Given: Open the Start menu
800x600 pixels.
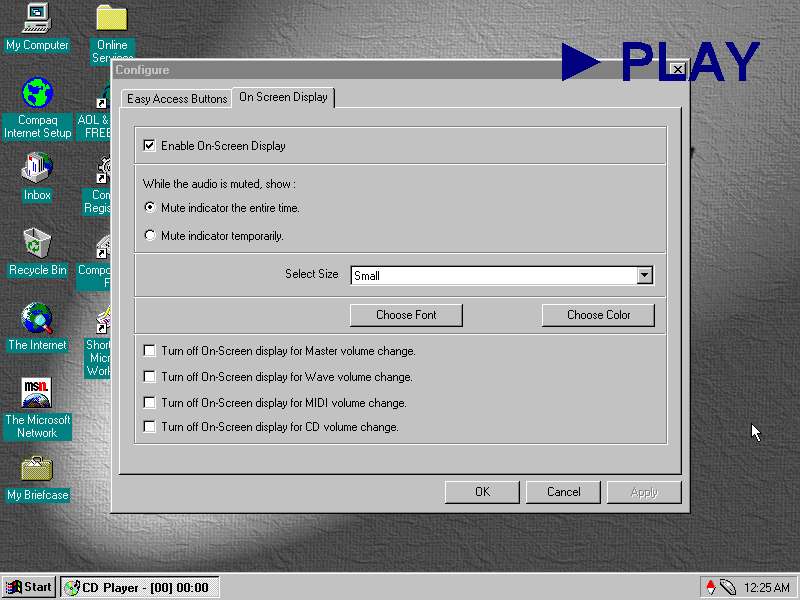Looking at the screenshot, I should click(x=29, y=587).
